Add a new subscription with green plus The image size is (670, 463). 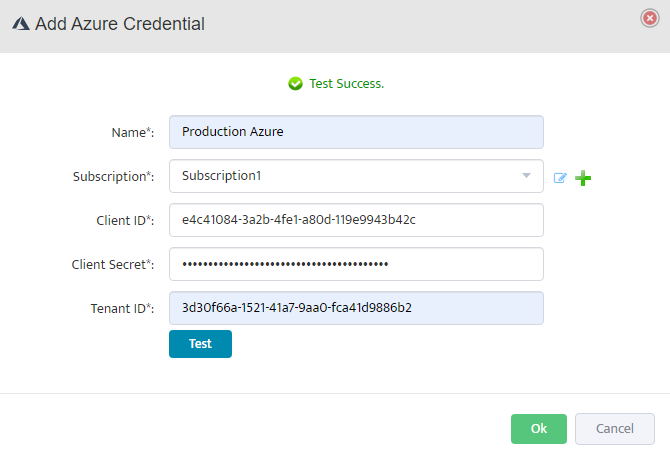tap(583, 178)
